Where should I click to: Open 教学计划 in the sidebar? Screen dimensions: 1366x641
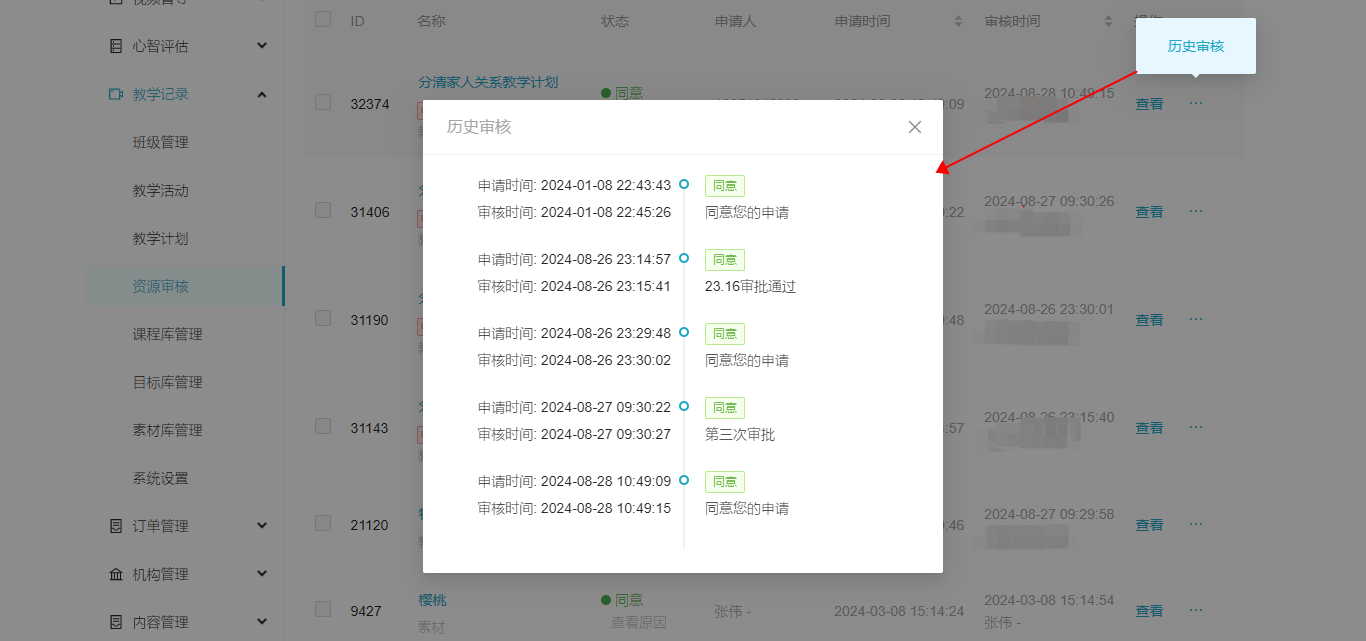pyautogui.click(x=161, y=238)
